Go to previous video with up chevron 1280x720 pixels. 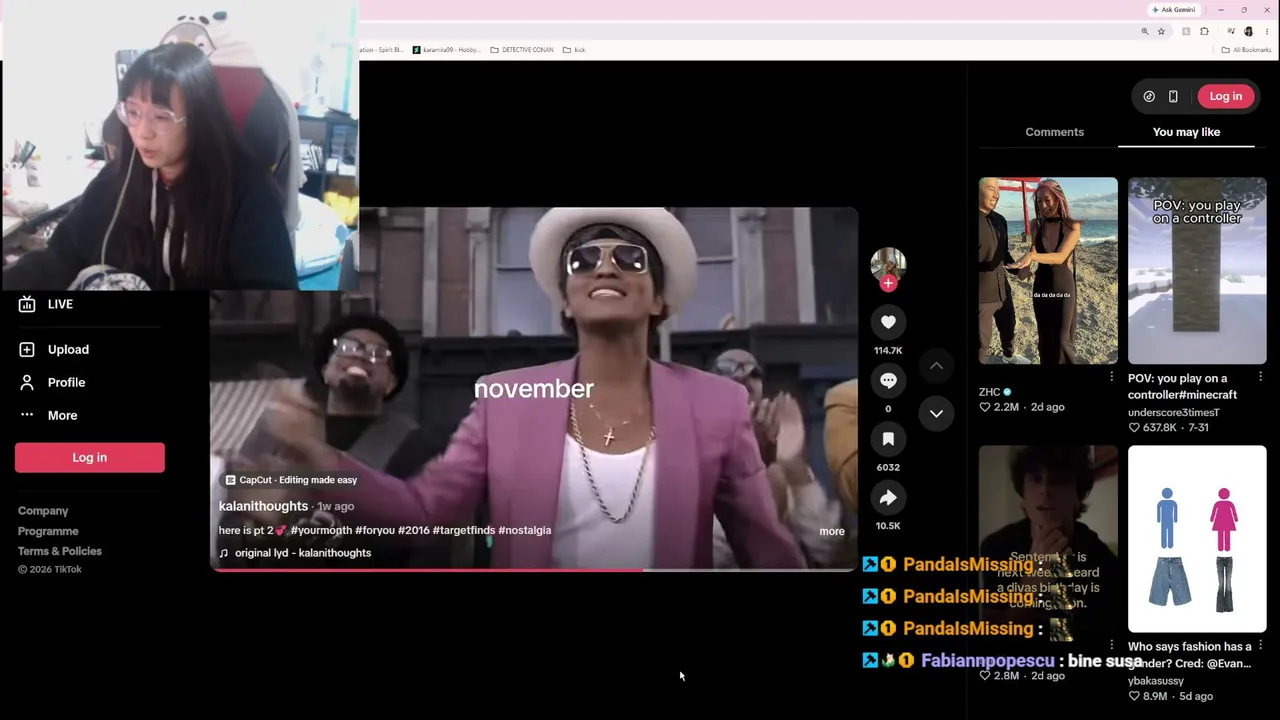[936, 366]
